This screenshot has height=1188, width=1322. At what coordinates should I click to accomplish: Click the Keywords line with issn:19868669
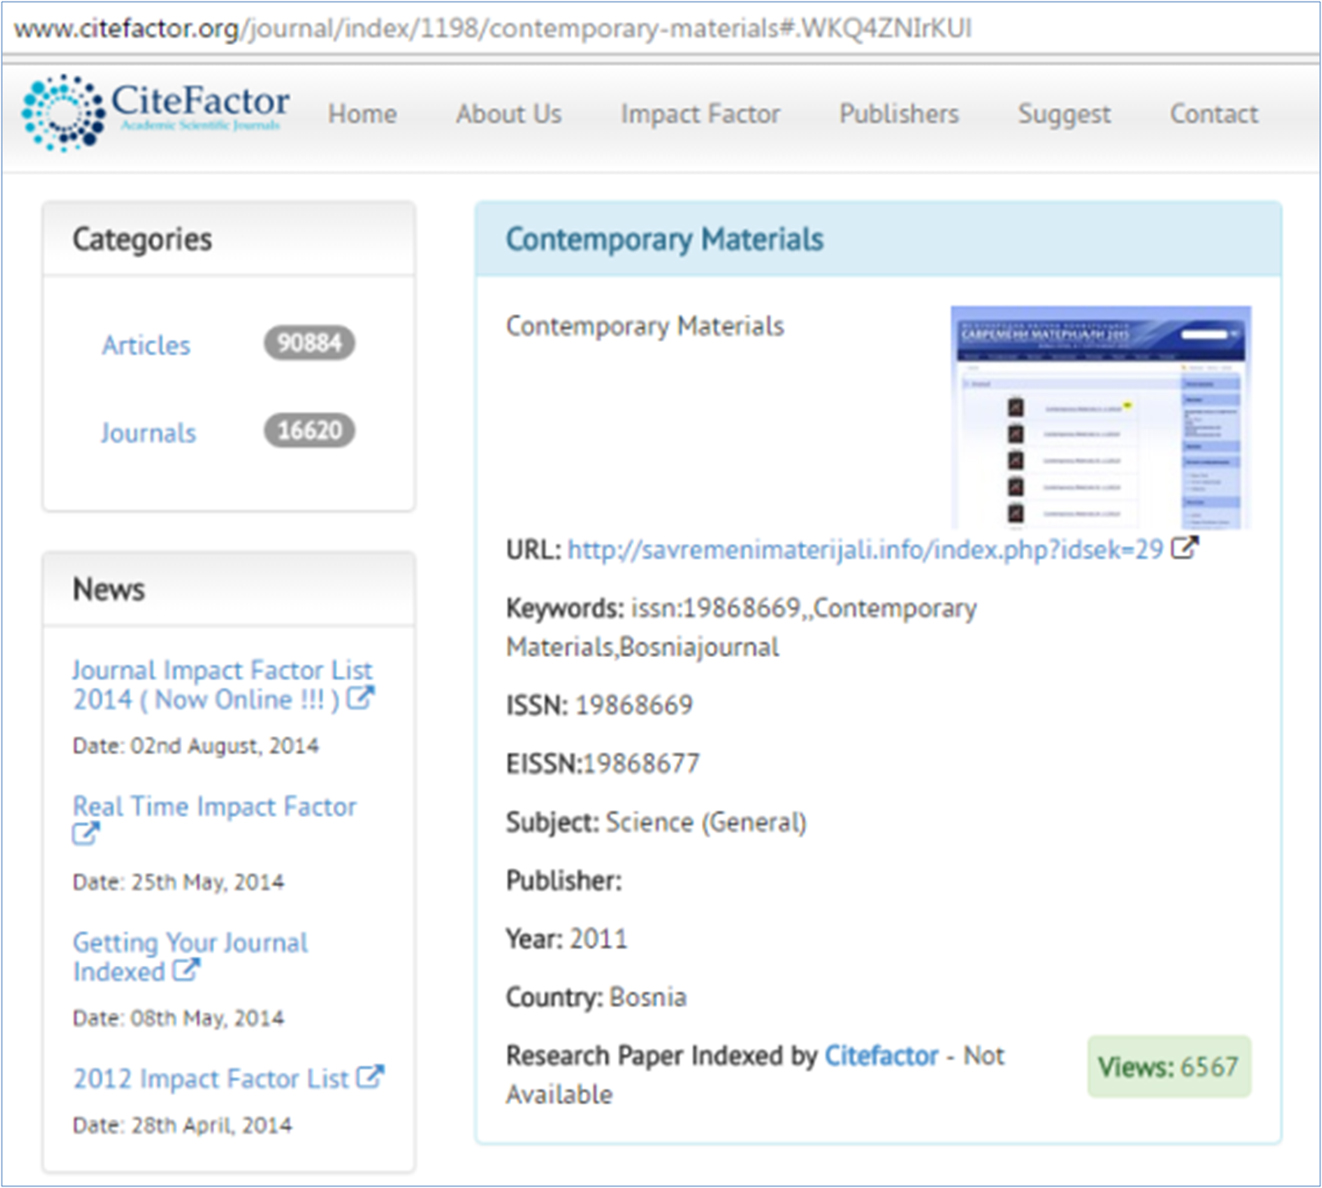741,627
